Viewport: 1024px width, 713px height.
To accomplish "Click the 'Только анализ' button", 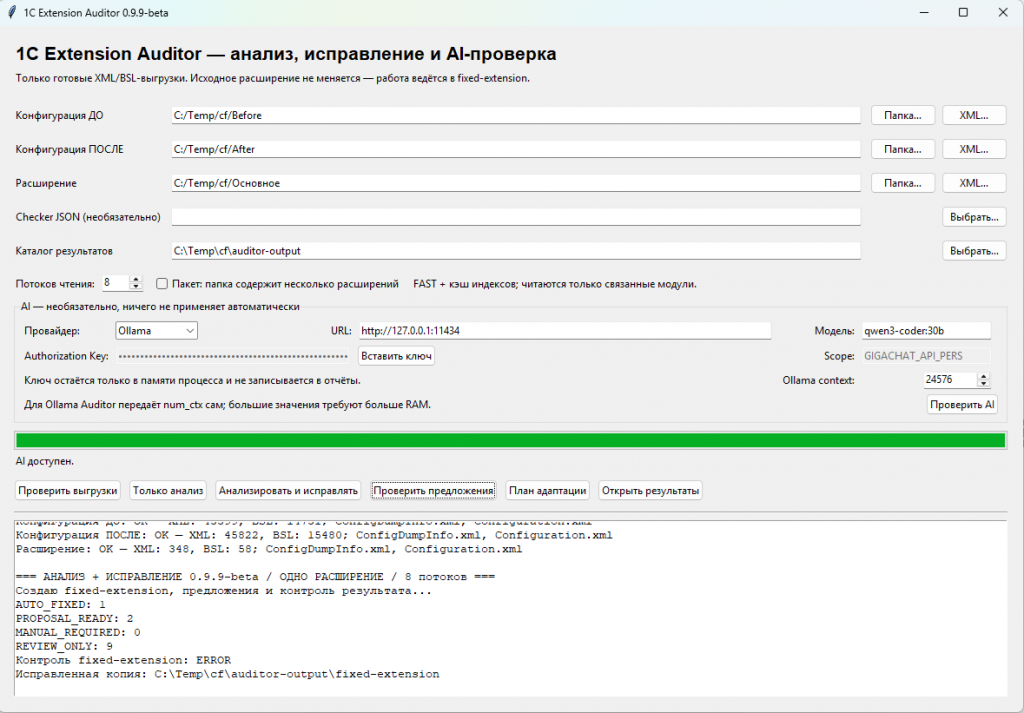I will pyautogui.click(x=168, y=490).
